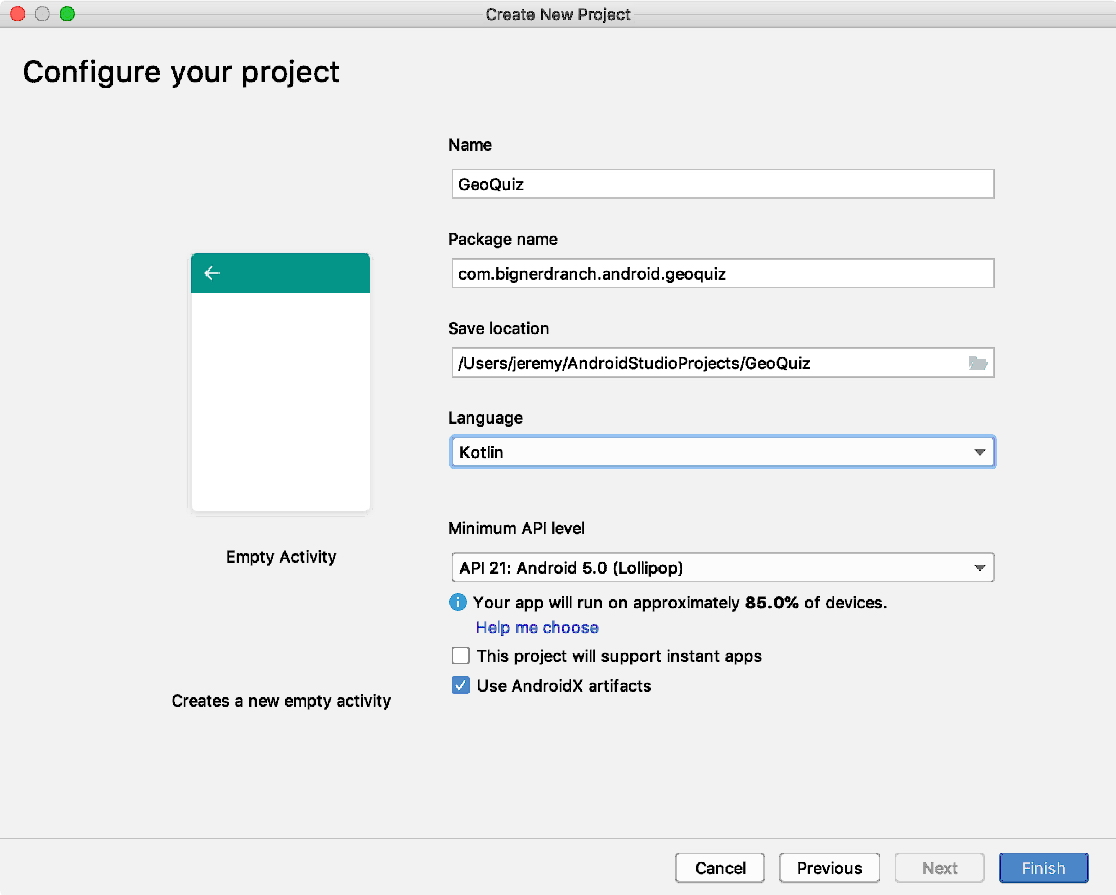Focus the Name field containing GeoQuiz
This screenshot has width=1116, height=895.
coord(722,184)
